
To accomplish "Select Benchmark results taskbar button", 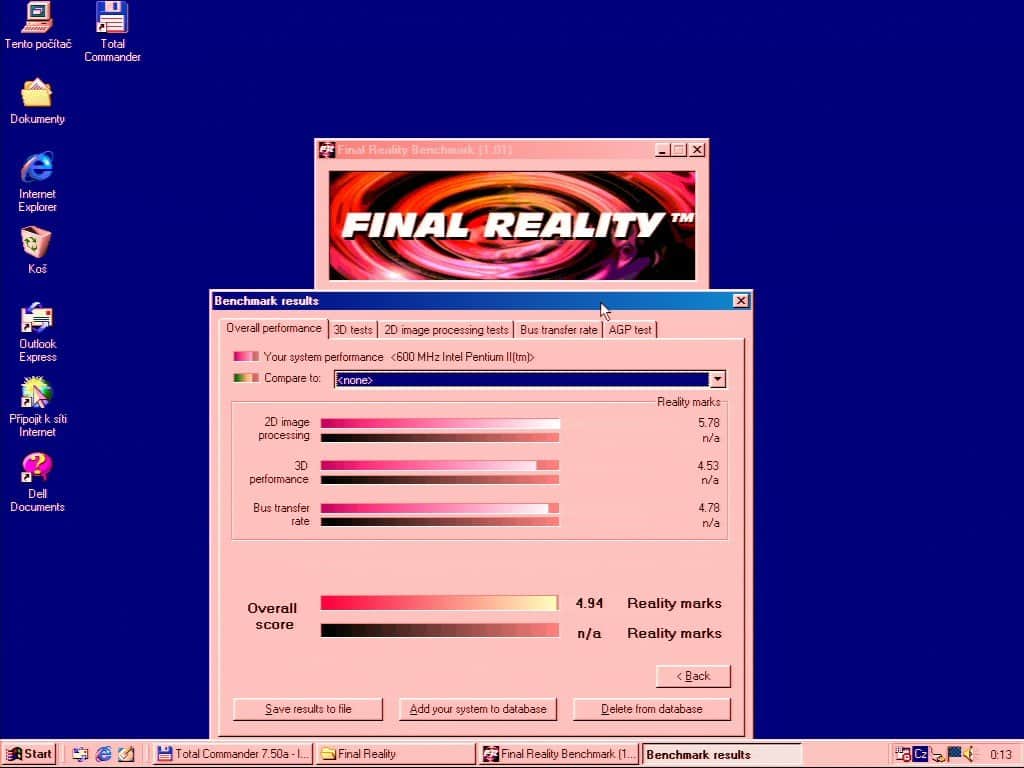I will click(x=722, y=754).
